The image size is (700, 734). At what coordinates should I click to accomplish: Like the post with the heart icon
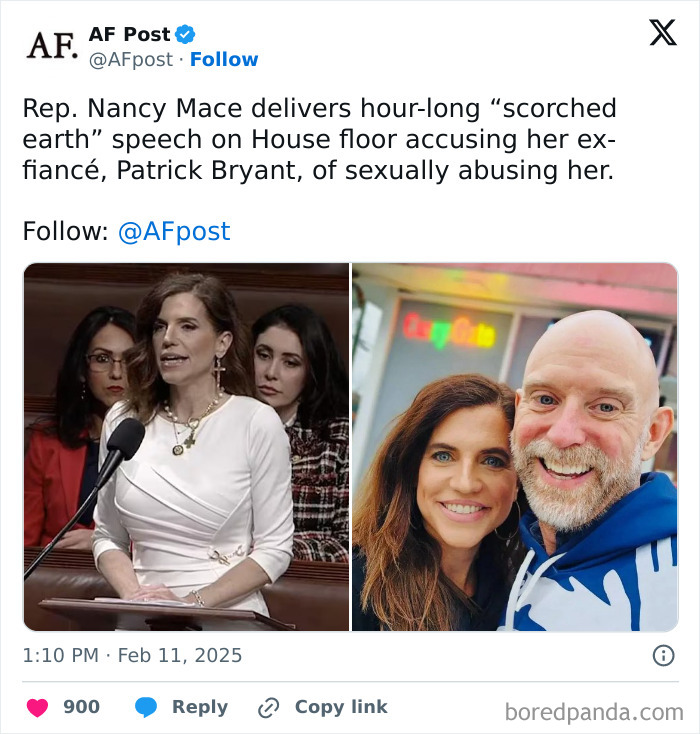(x=37, y=708)
